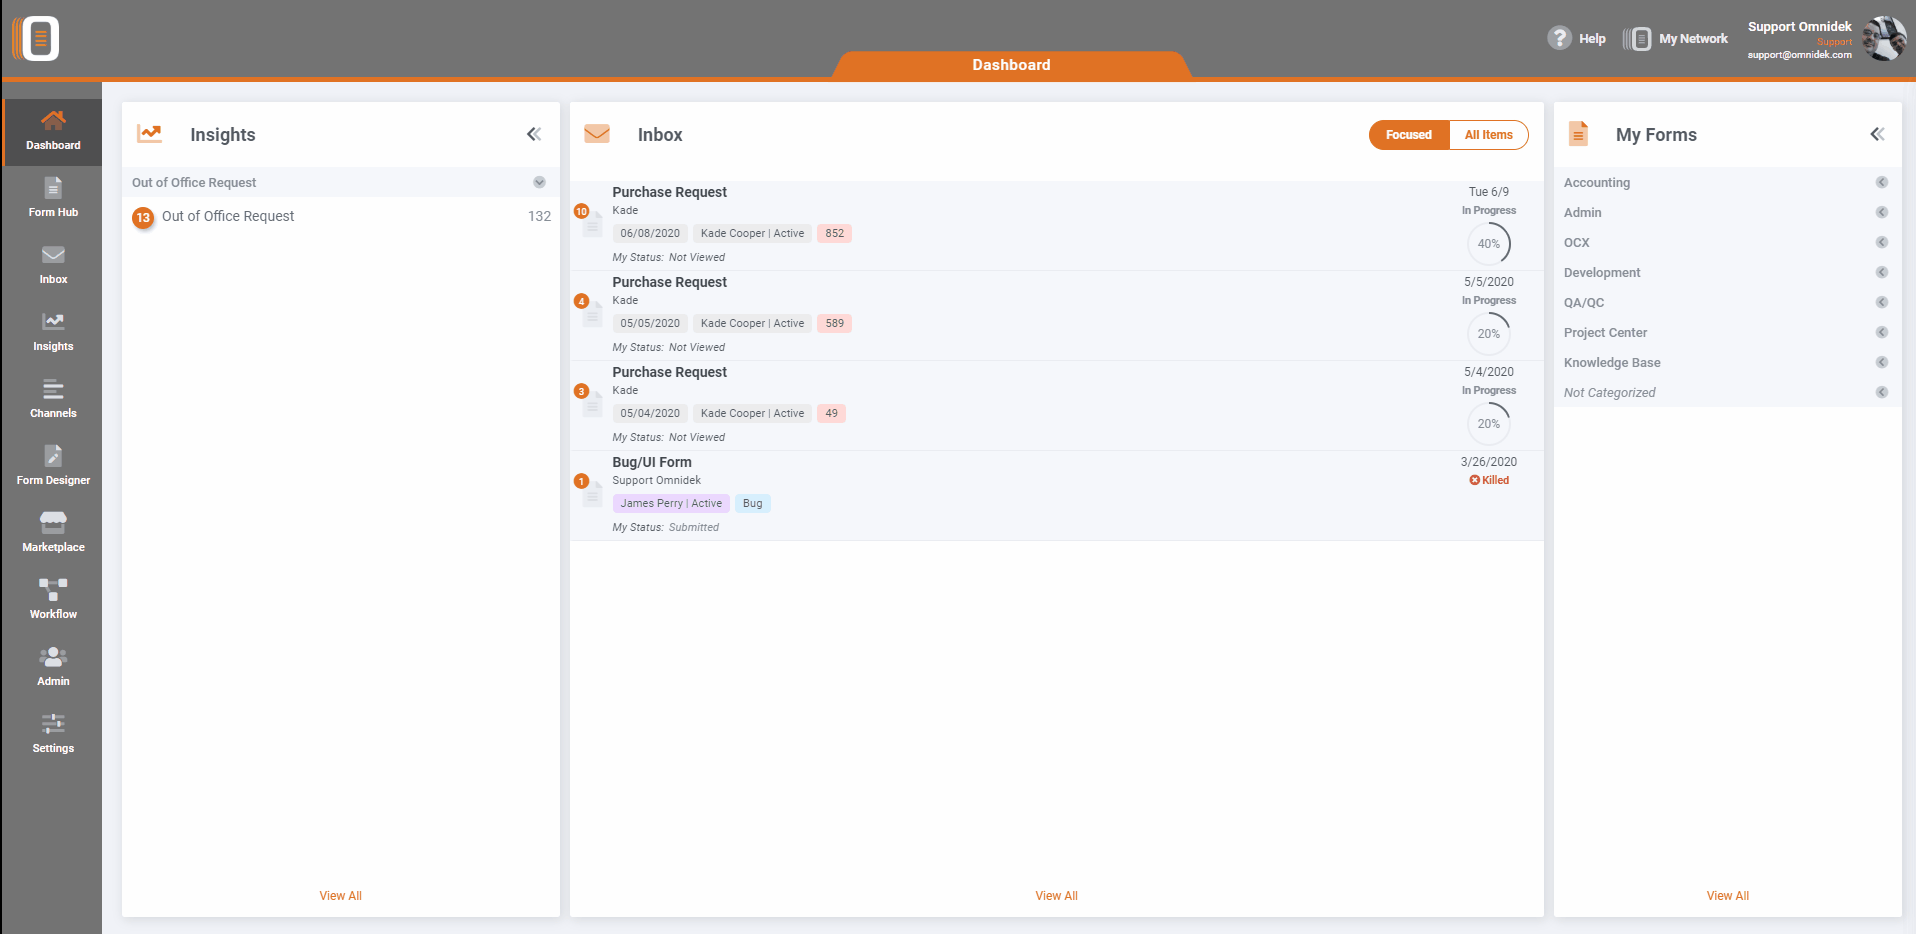1916x934 pixels.
Task: Keep Focused filter selected in Inbox
Action: 1408,134
